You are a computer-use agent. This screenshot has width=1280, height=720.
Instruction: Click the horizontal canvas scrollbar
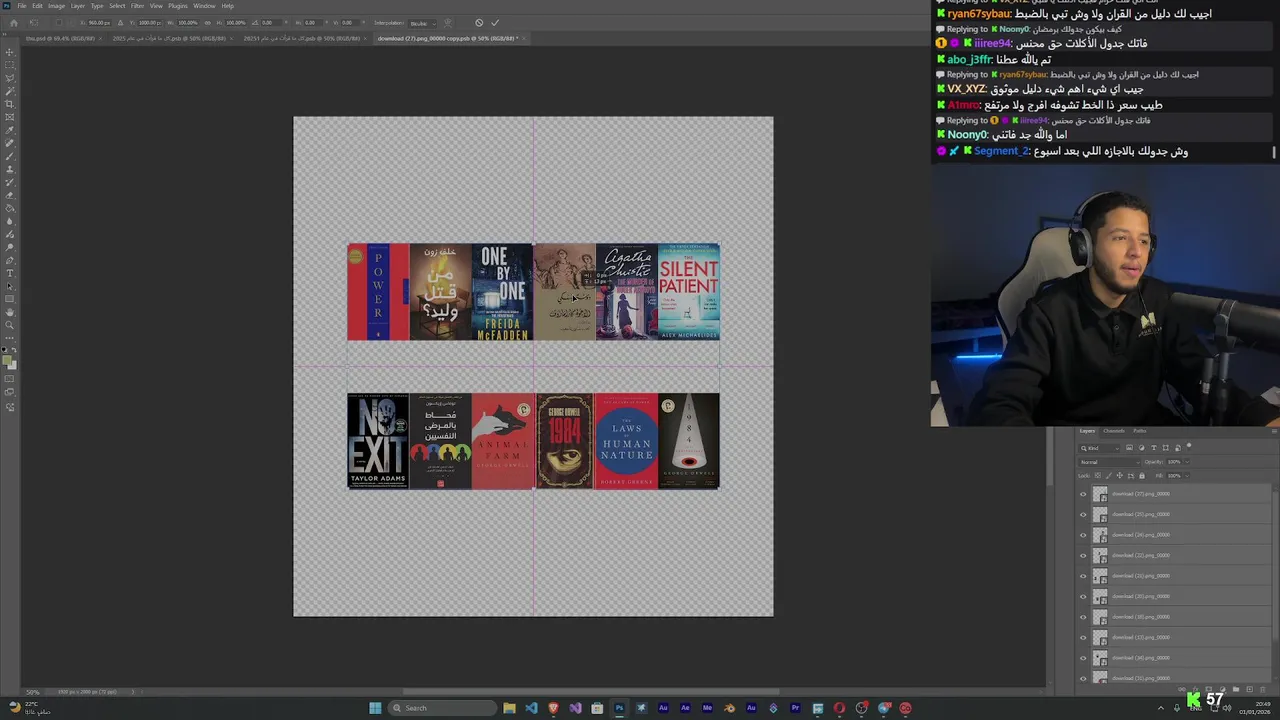tap(590, 691)
